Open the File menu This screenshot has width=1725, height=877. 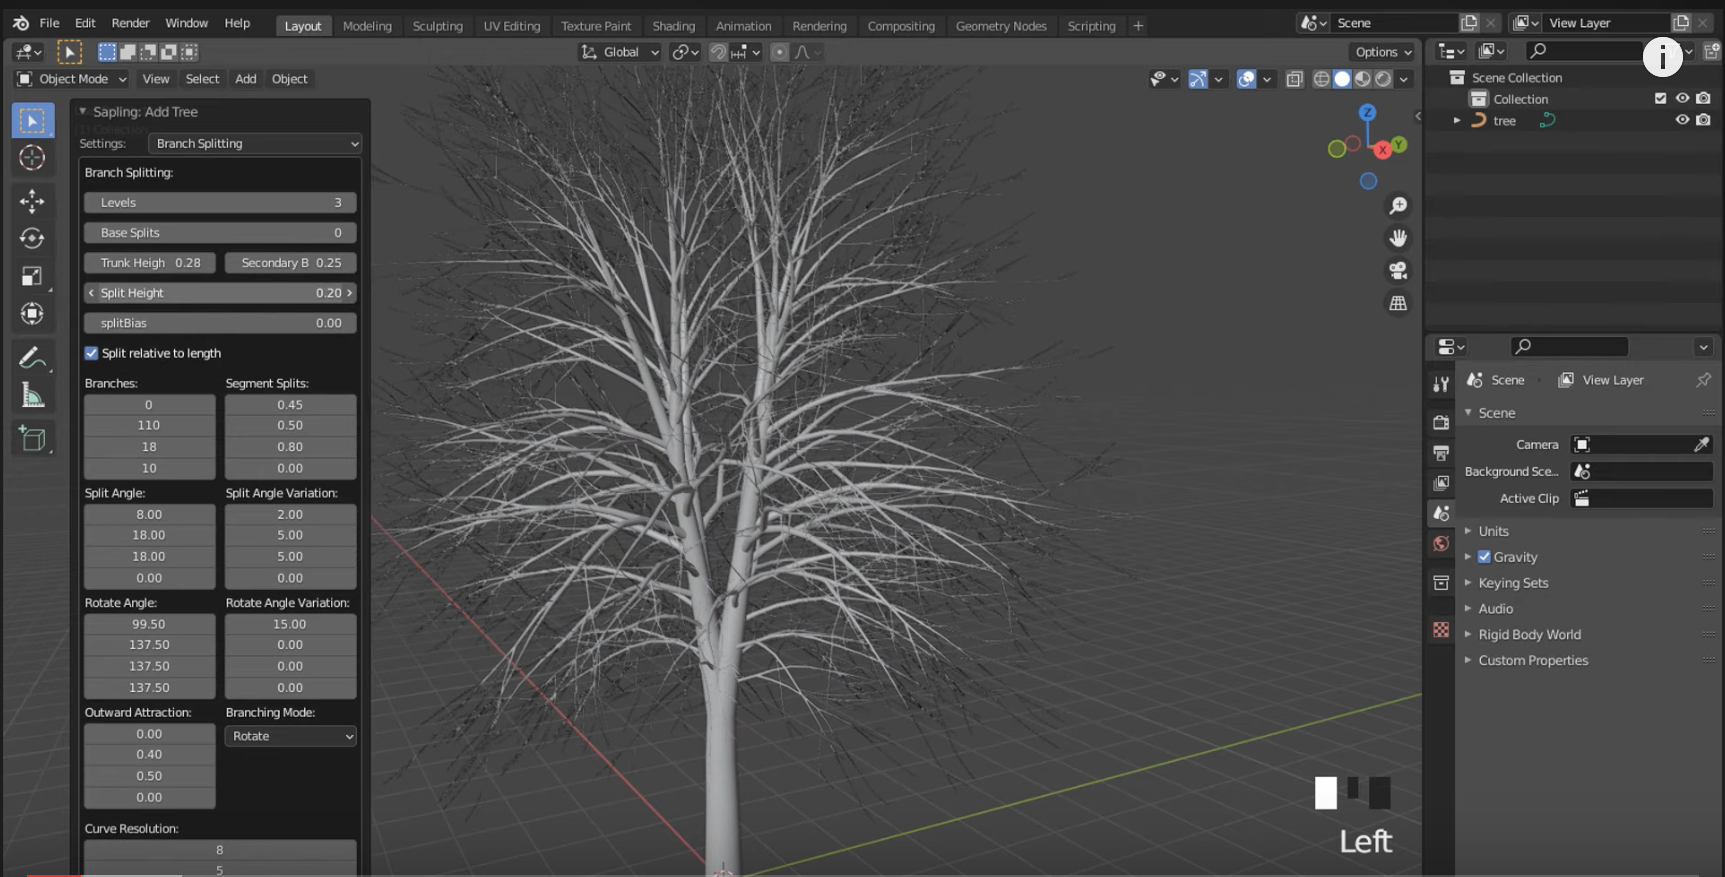[x=49, y=23]
